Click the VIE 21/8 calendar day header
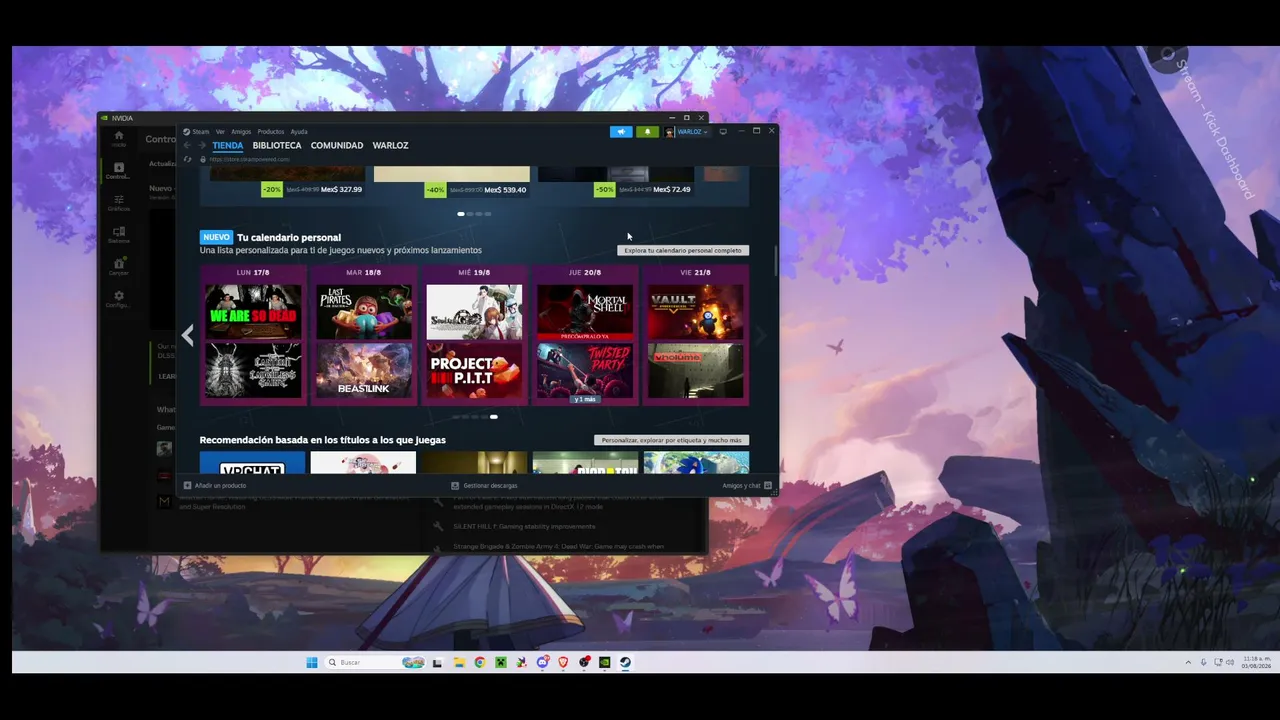The image size is (1280, 720). 695,272
